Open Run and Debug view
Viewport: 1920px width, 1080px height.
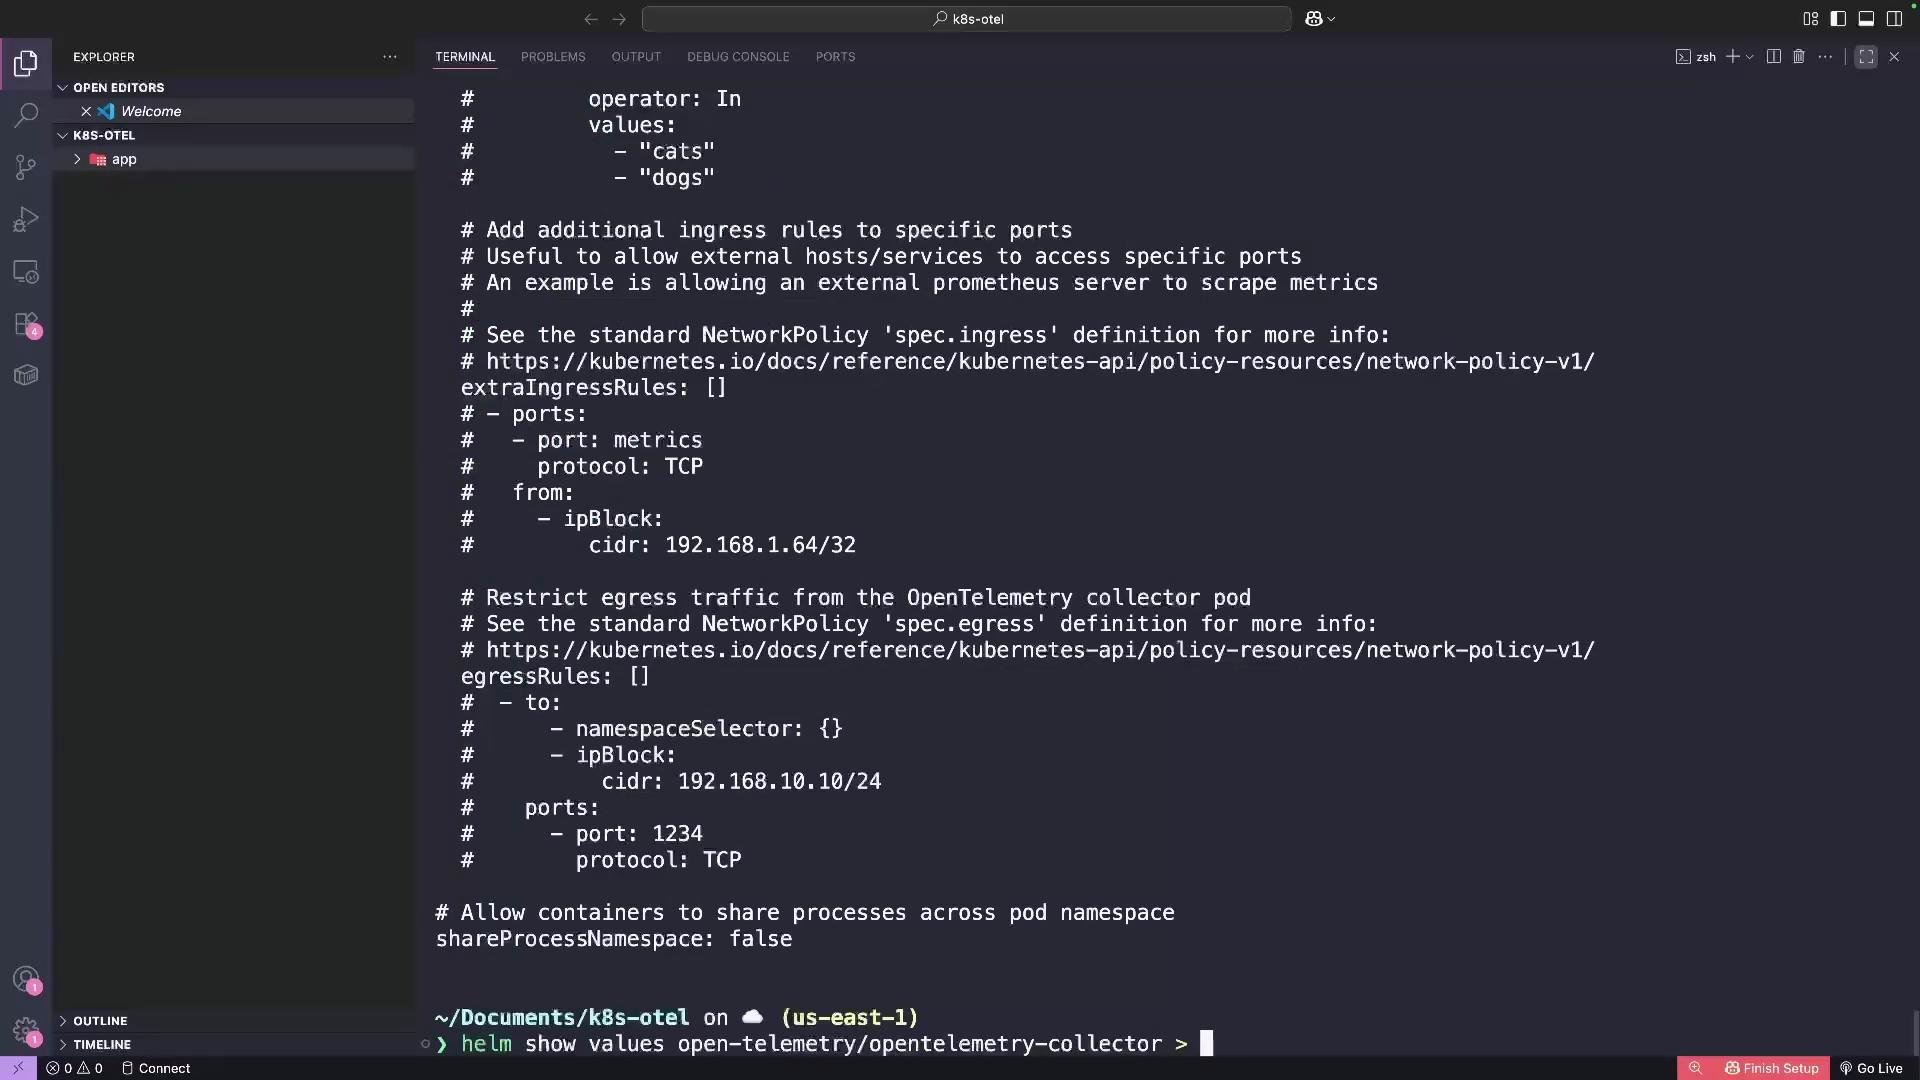(26, 219)
